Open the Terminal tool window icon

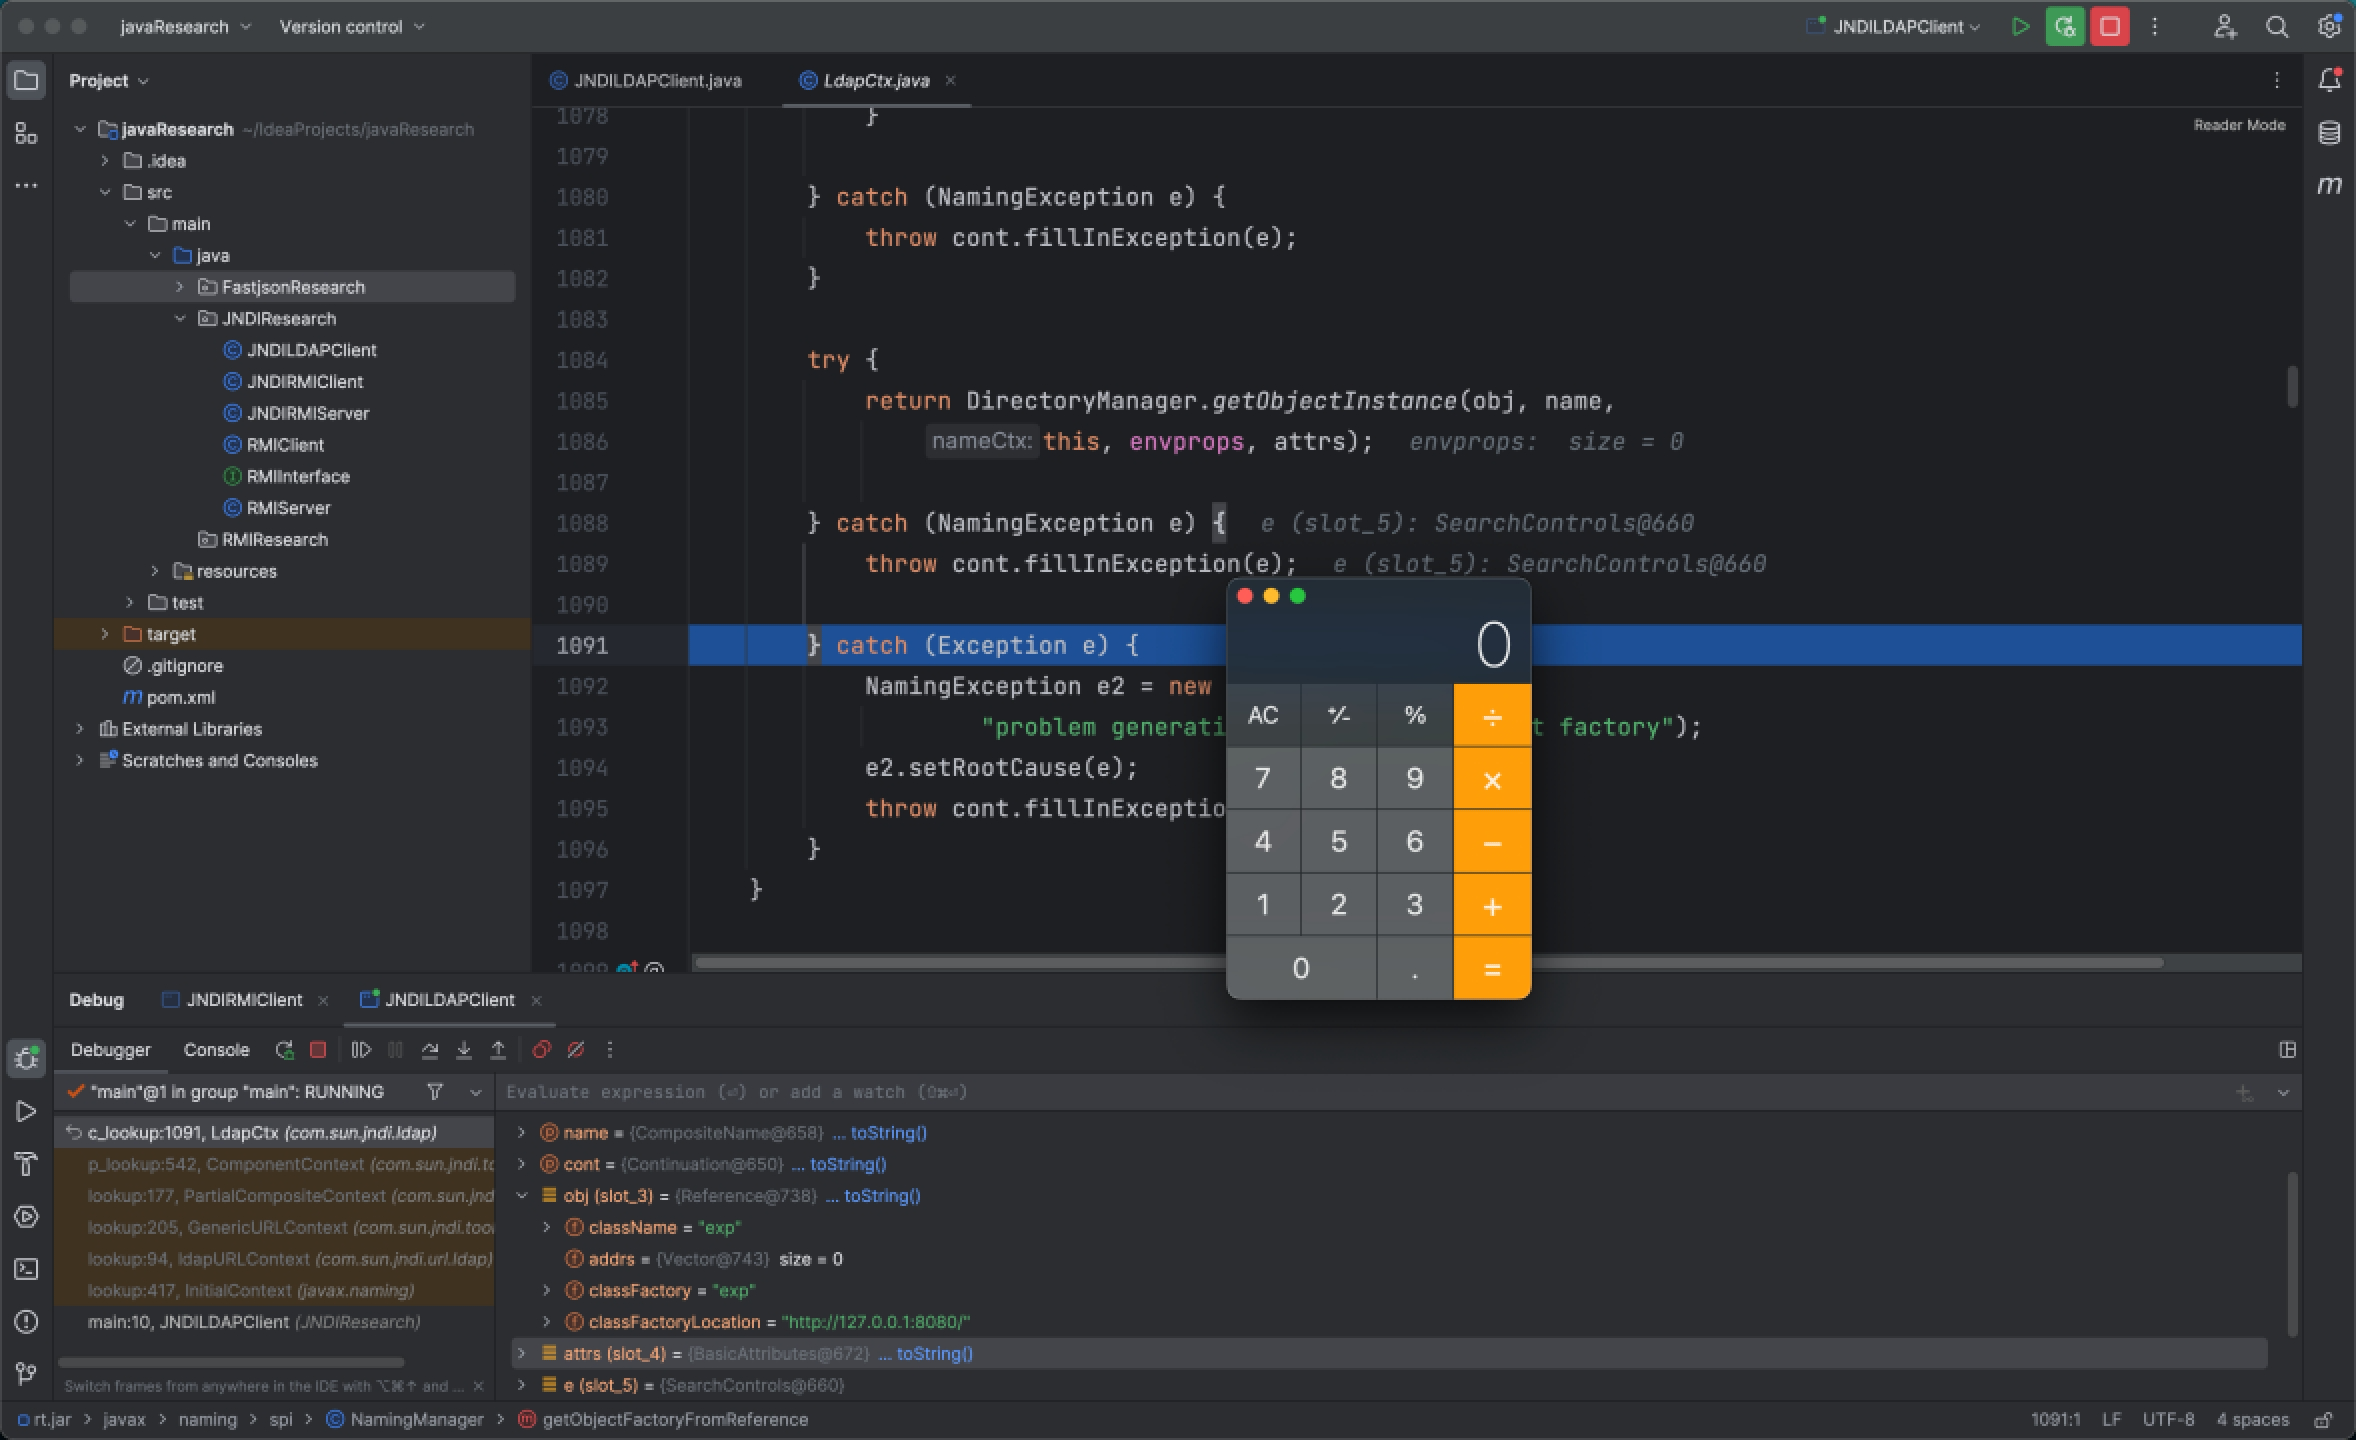(x=26, y=1269)
